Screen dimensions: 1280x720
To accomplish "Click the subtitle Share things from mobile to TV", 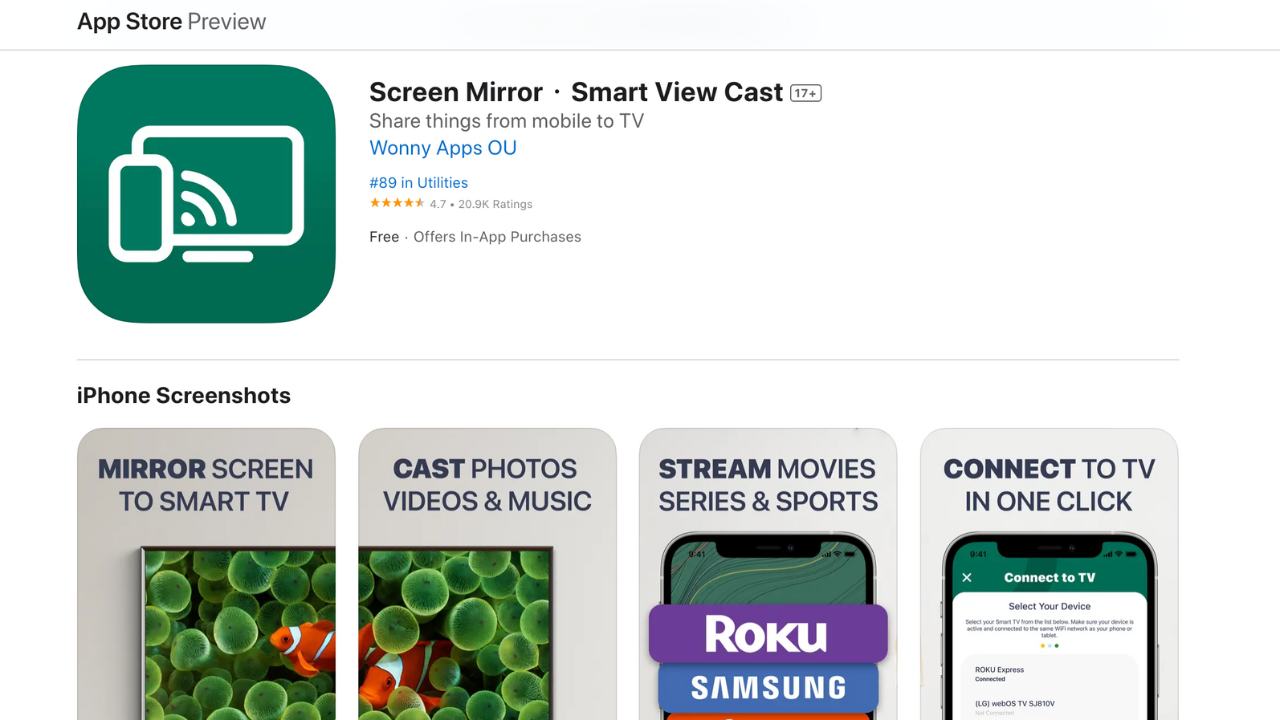I will 506,121.
